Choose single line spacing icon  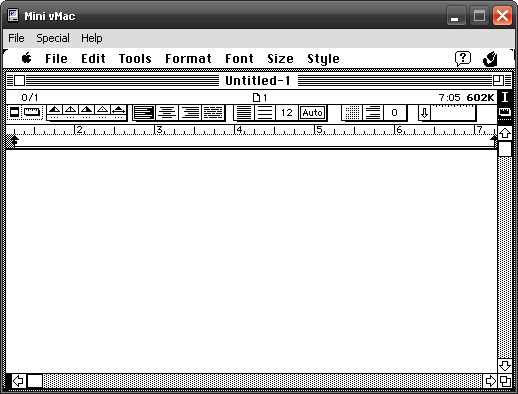244,113
